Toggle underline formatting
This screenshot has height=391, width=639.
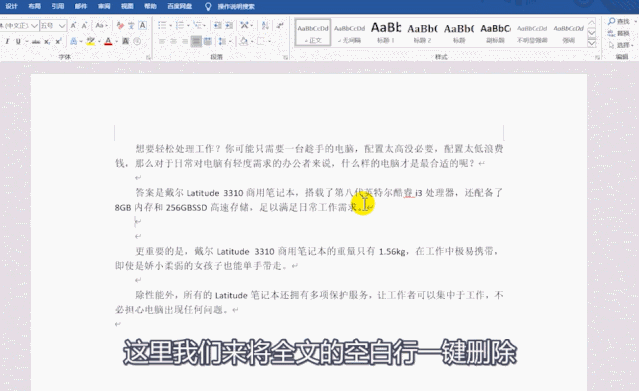[x=18, y=41]
